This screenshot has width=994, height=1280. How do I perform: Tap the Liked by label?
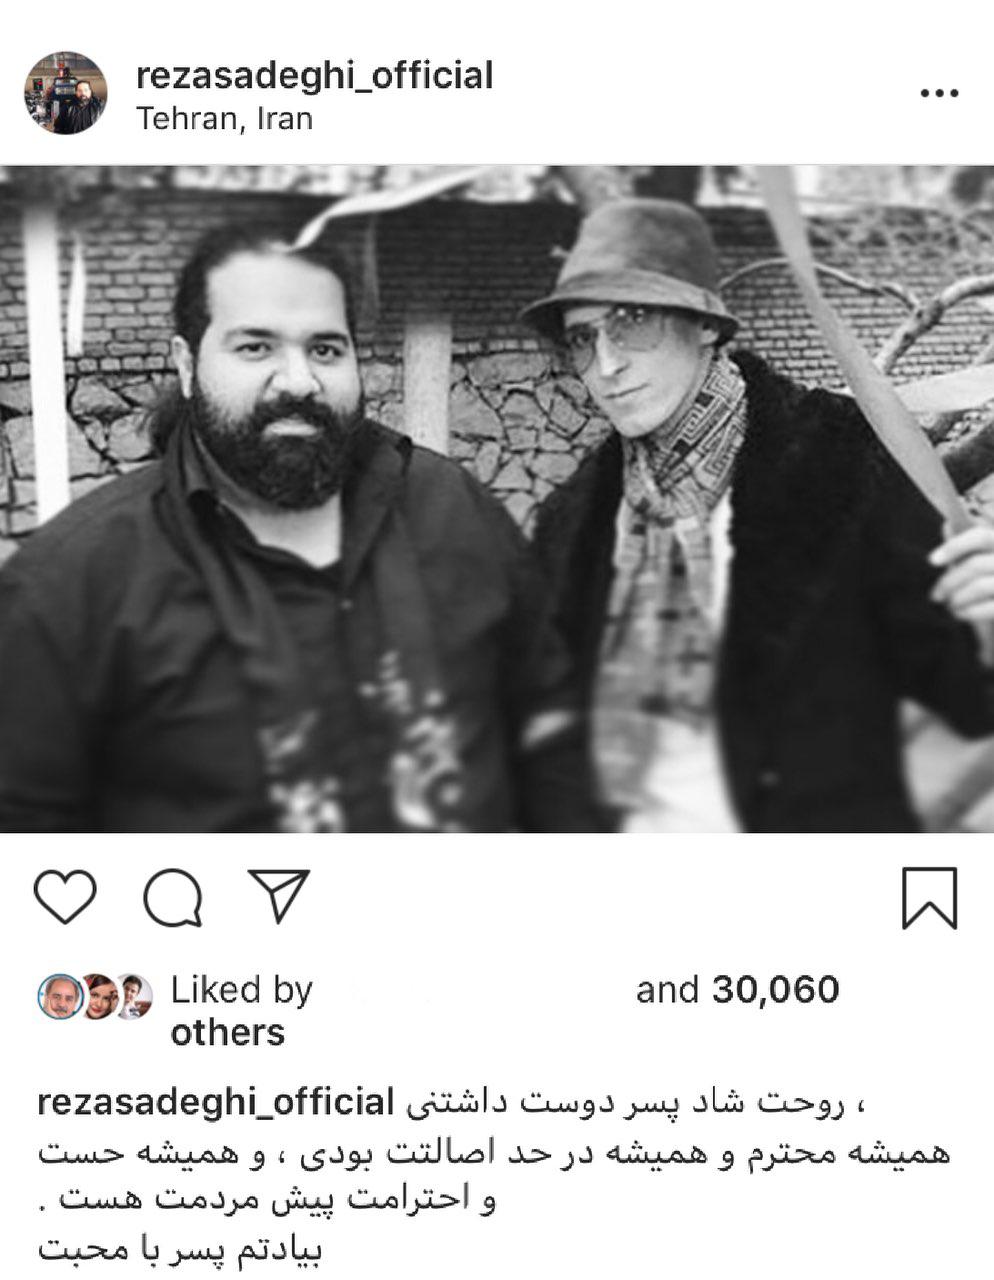(242, 990)
